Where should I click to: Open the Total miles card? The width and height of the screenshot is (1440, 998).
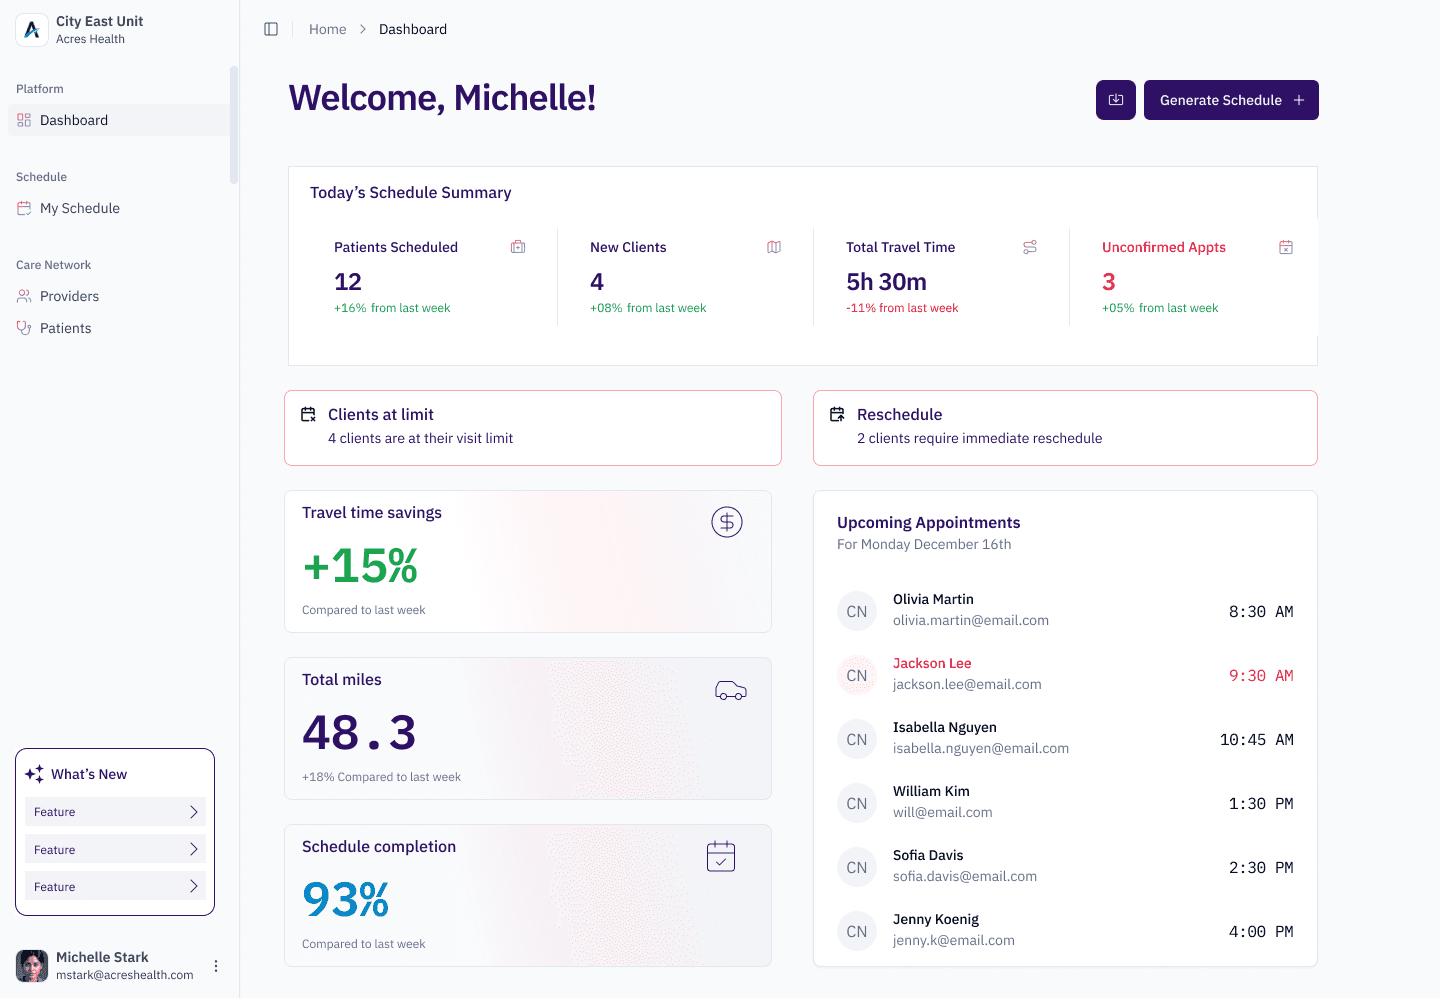coord(528,728)
